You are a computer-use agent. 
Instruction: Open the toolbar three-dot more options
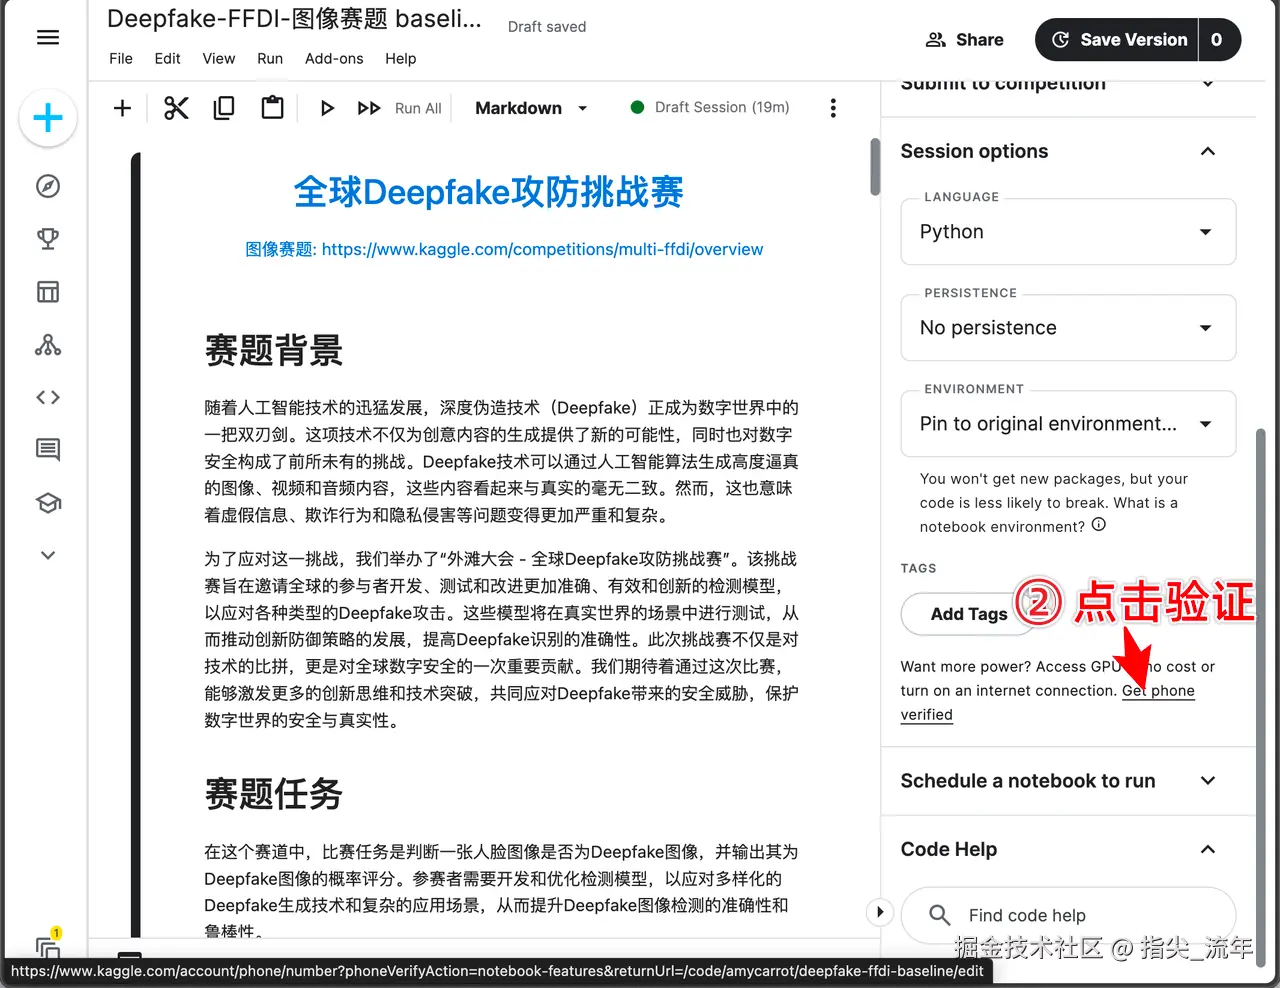tap(833, 108)
